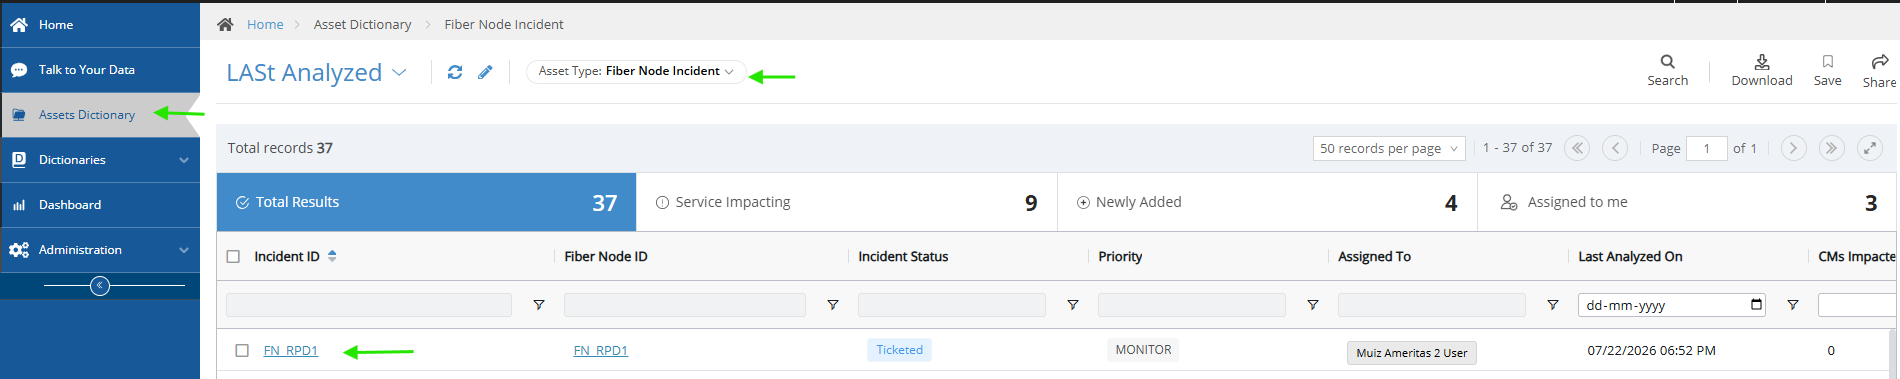Click the home icon in breadcrumb
The width and height of the screenshot is (1900, 379).
pyautogui.click(x=225, y=24)
